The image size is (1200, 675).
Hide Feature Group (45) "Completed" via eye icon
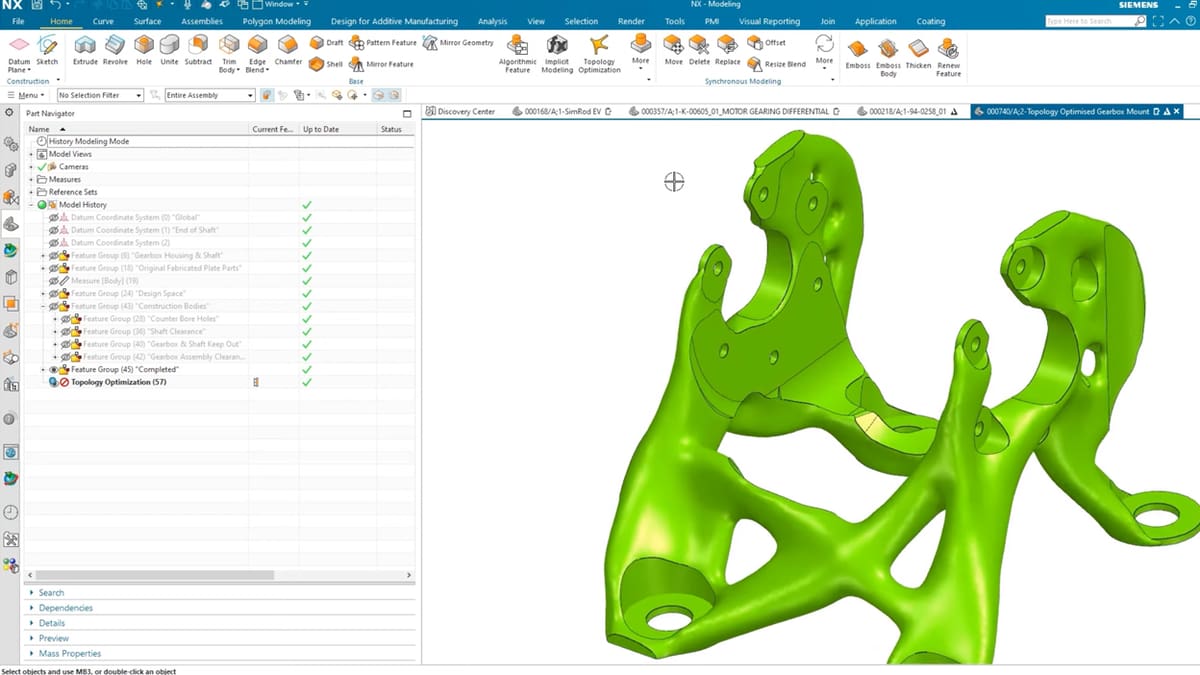tap(55, 369)
